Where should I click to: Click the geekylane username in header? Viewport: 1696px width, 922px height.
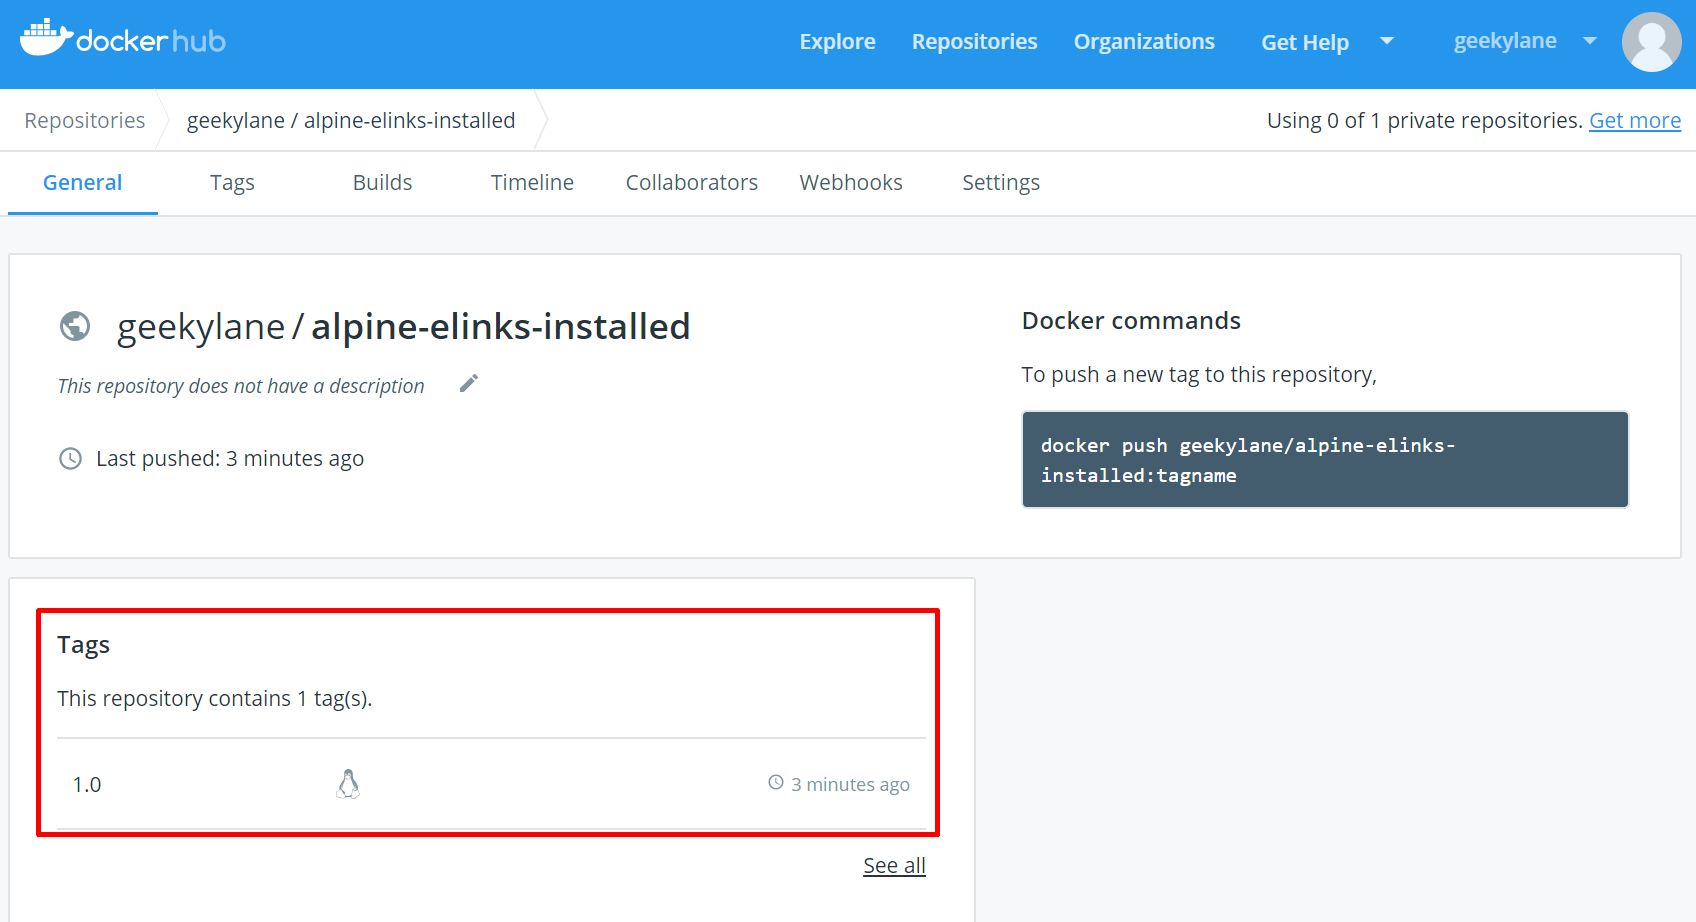(x=1505, y=41)
